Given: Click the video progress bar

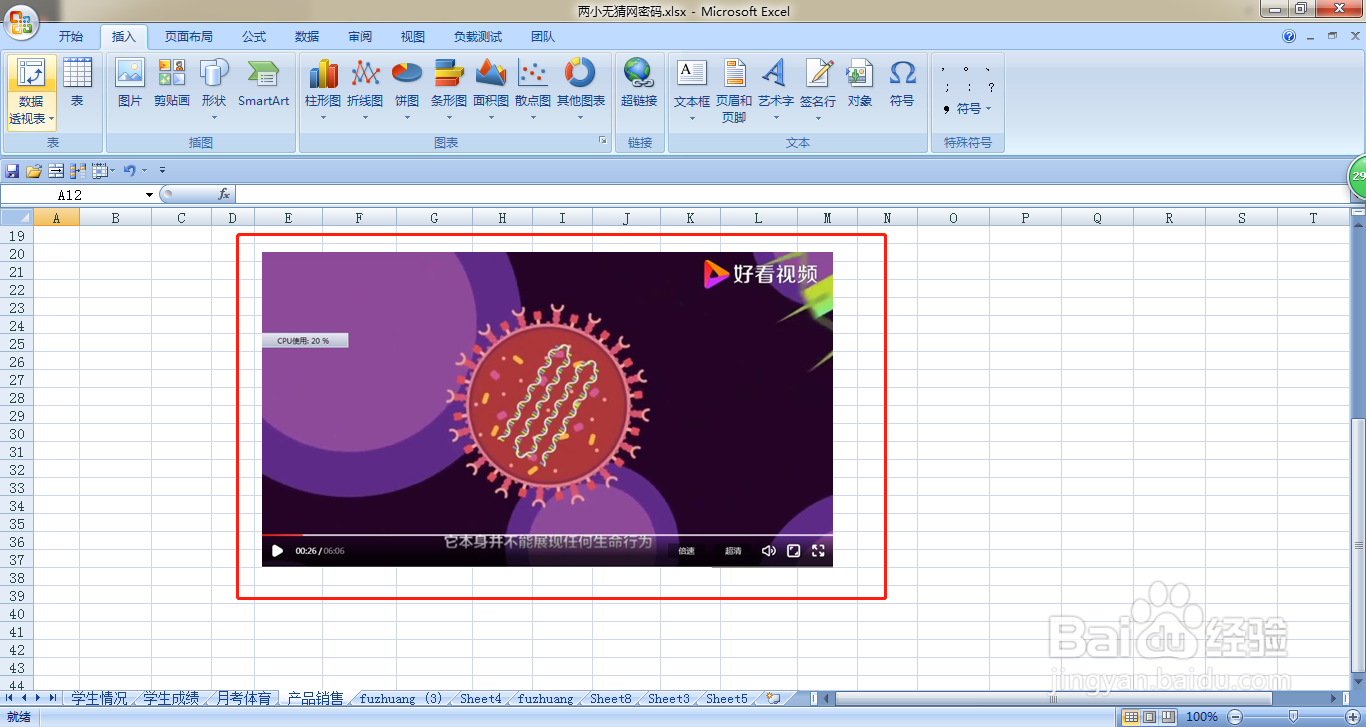Looking at the screenshot, I should pos(547,535).
